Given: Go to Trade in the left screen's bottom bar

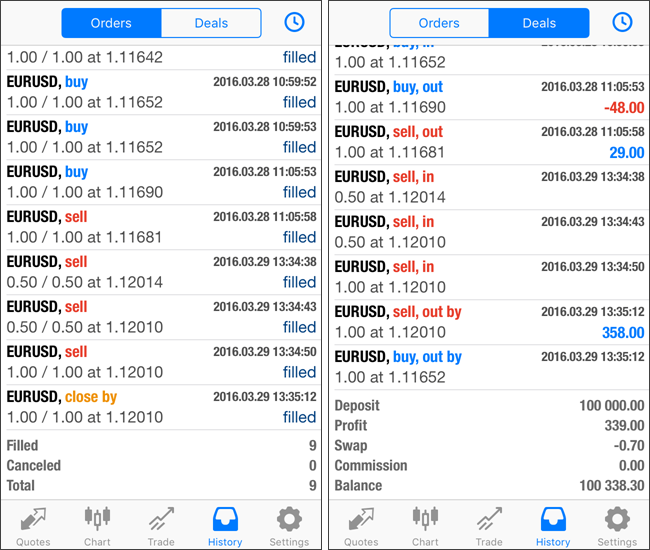Looking at the screenshot, I should [x=161, y=525].
